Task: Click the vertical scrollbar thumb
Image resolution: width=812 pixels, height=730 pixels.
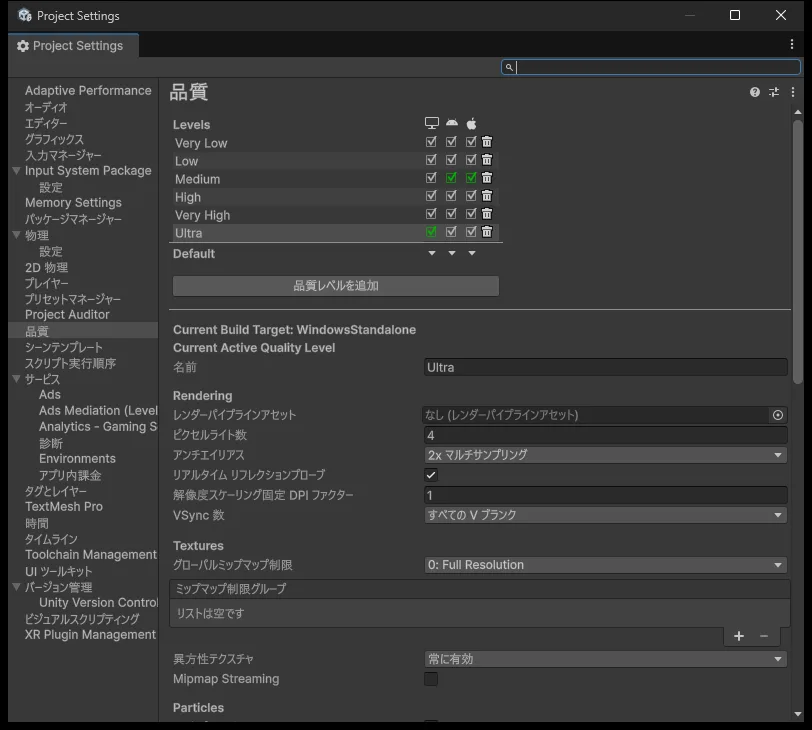Action: [x=798, y=252]
